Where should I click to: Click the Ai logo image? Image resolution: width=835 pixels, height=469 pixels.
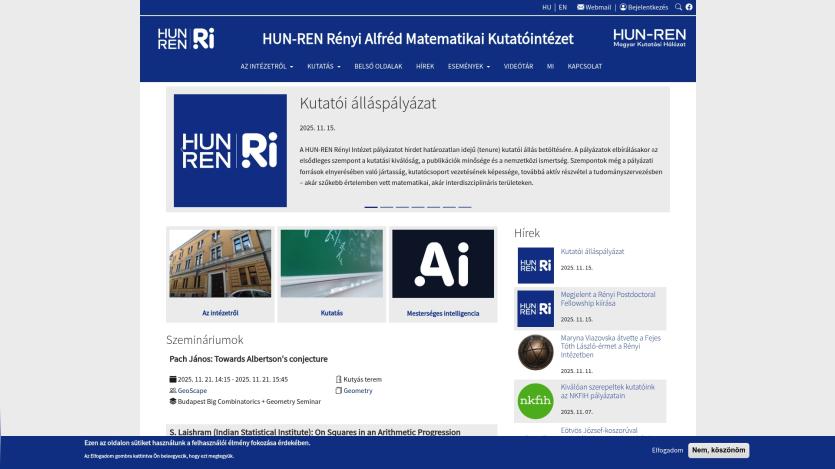pos(443,264)
